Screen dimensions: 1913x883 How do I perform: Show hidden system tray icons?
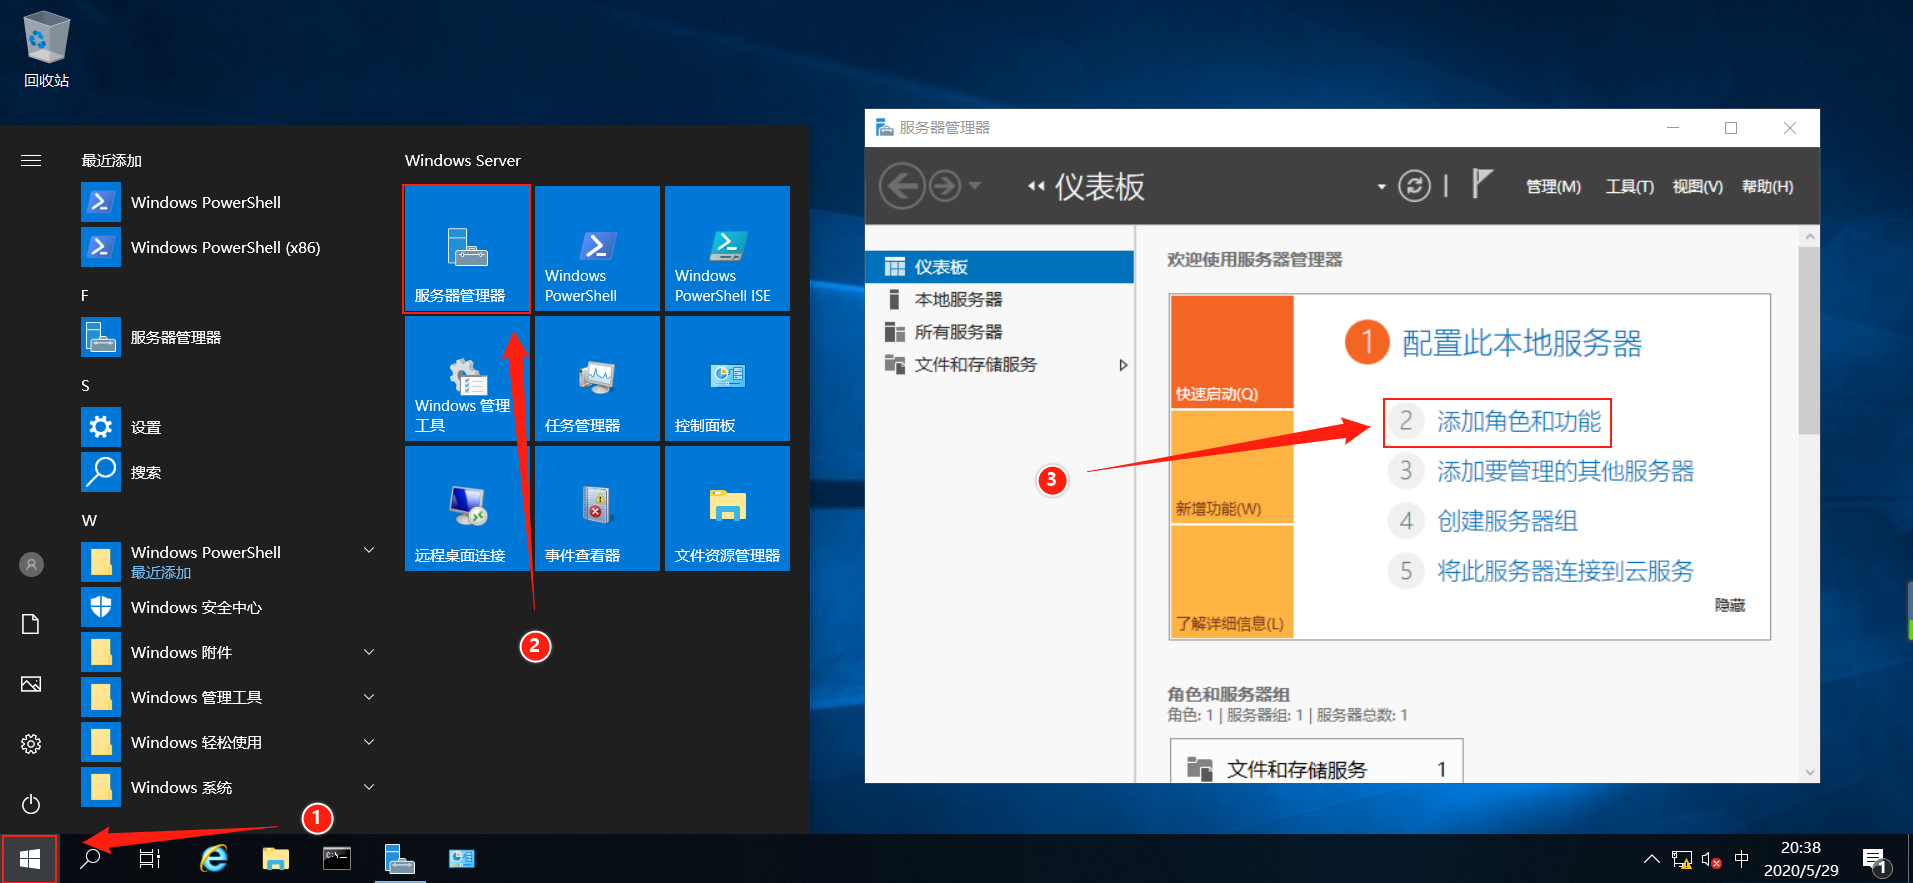click(x=1651, y=859)
